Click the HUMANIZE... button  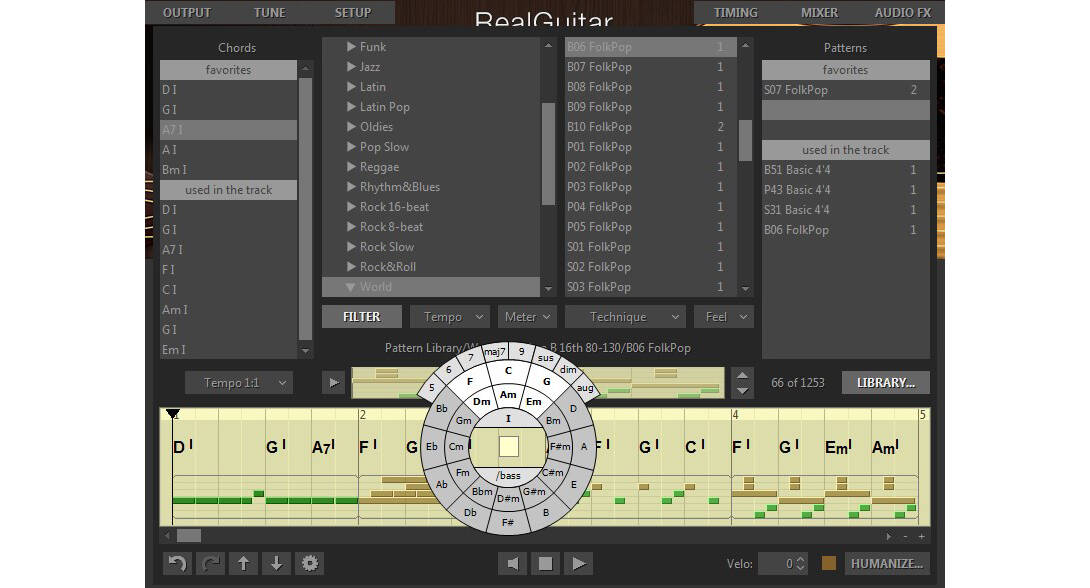(x=886, y=564)
